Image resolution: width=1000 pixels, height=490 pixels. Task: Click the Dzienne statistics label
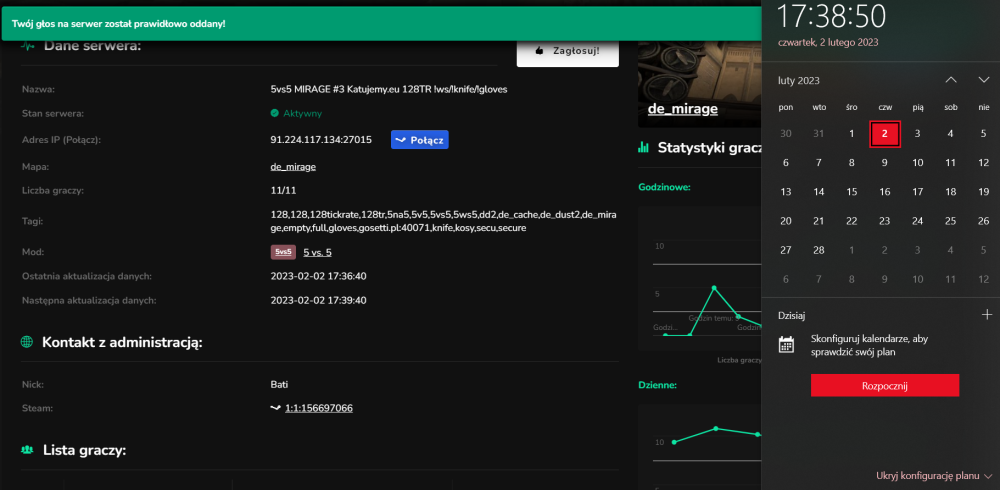pyautogui.click(x=658, y=385)
